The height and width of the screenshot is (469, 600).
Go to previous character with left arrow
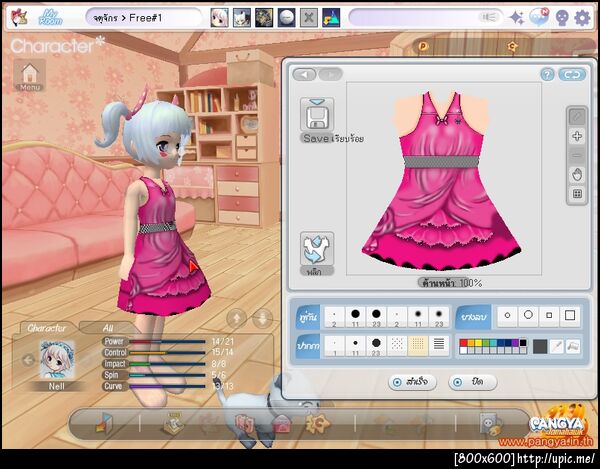[x=28, y=360]
